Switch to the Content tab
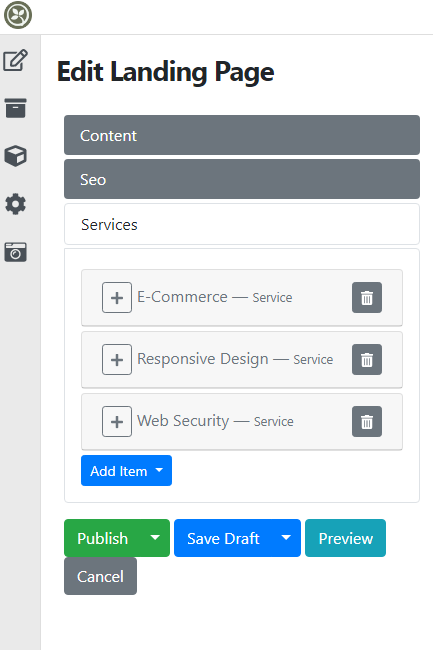The image size is (433, 650). (x=242, y=135)
